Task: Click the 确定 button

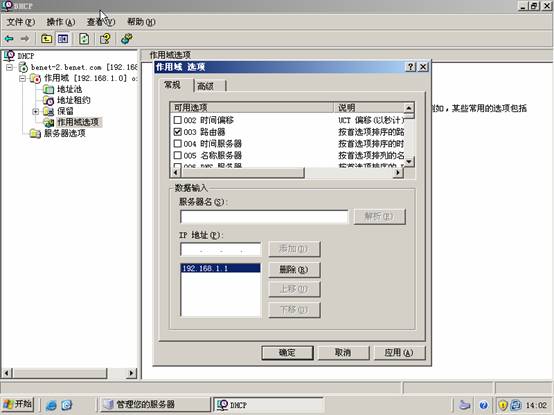Action: tap(287, 352)
